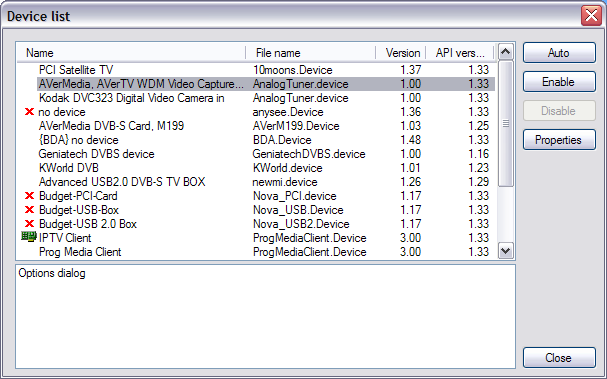Click file name Nova_USB2.Device

coord(301,224)
